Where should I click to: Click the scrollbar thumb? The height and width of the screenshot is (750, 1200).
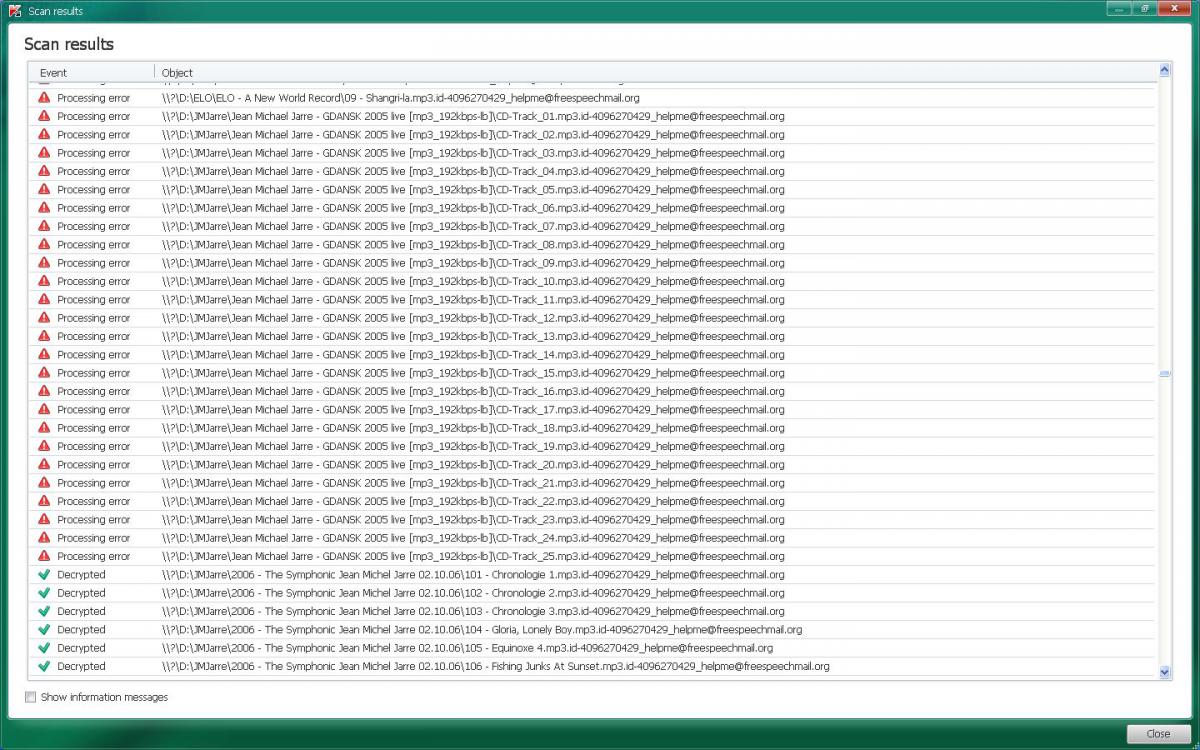(1164, 373)
